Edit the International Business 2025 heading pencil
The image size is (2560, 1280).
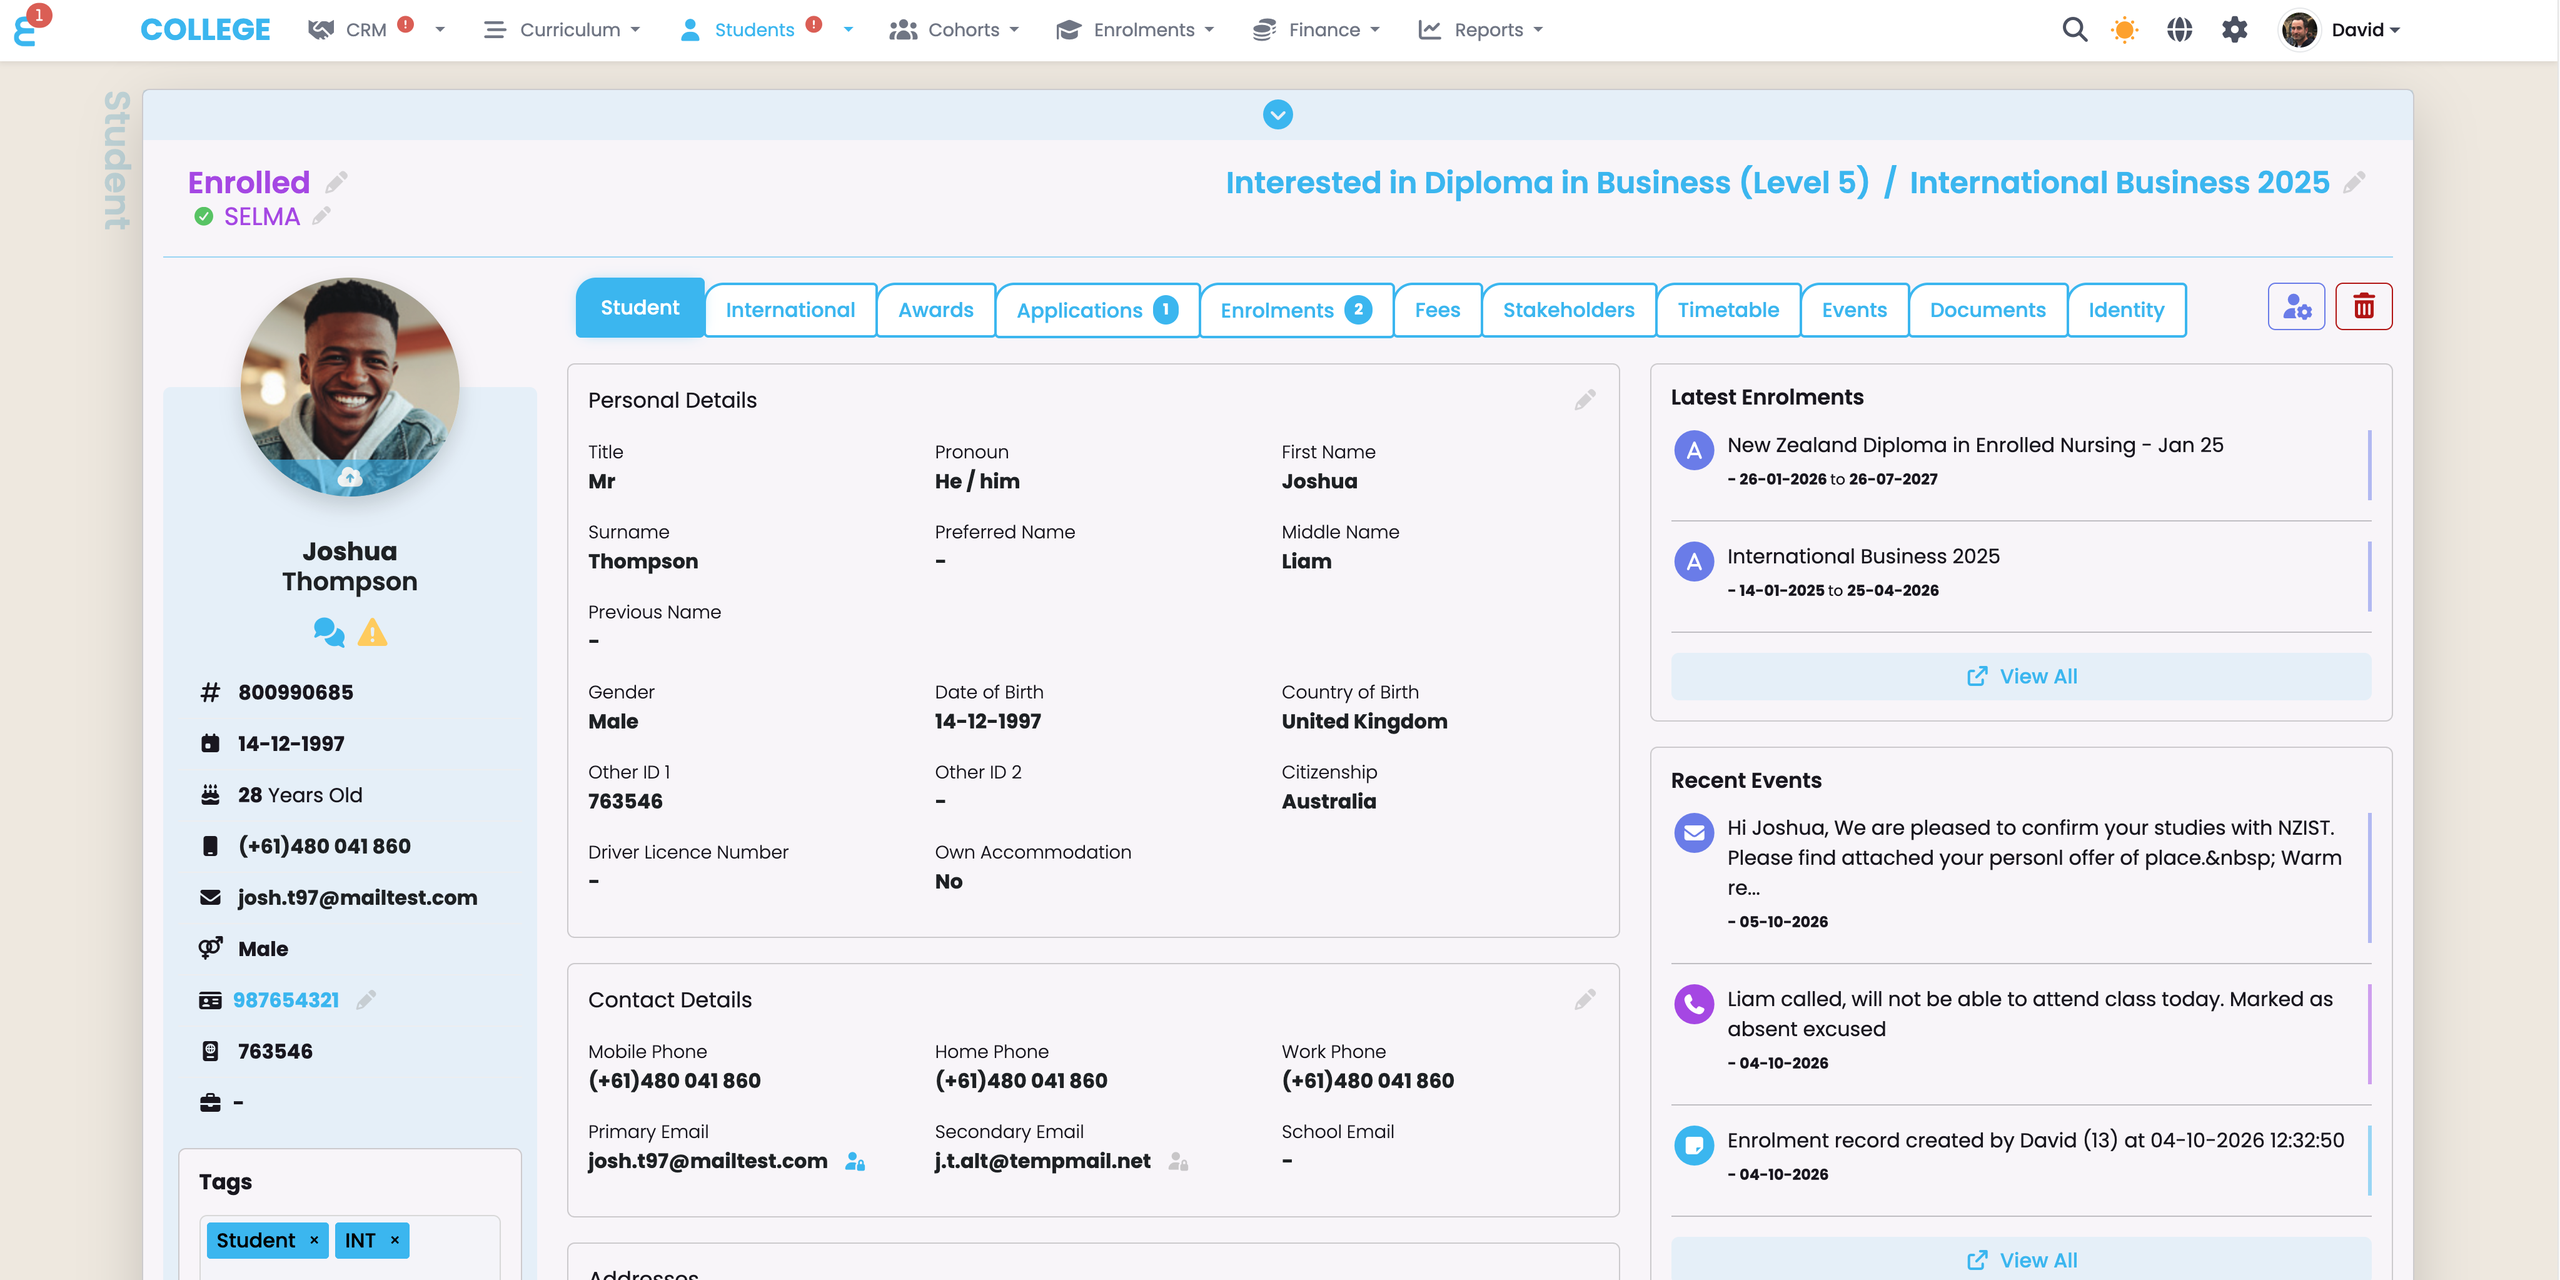[2355, 182]
